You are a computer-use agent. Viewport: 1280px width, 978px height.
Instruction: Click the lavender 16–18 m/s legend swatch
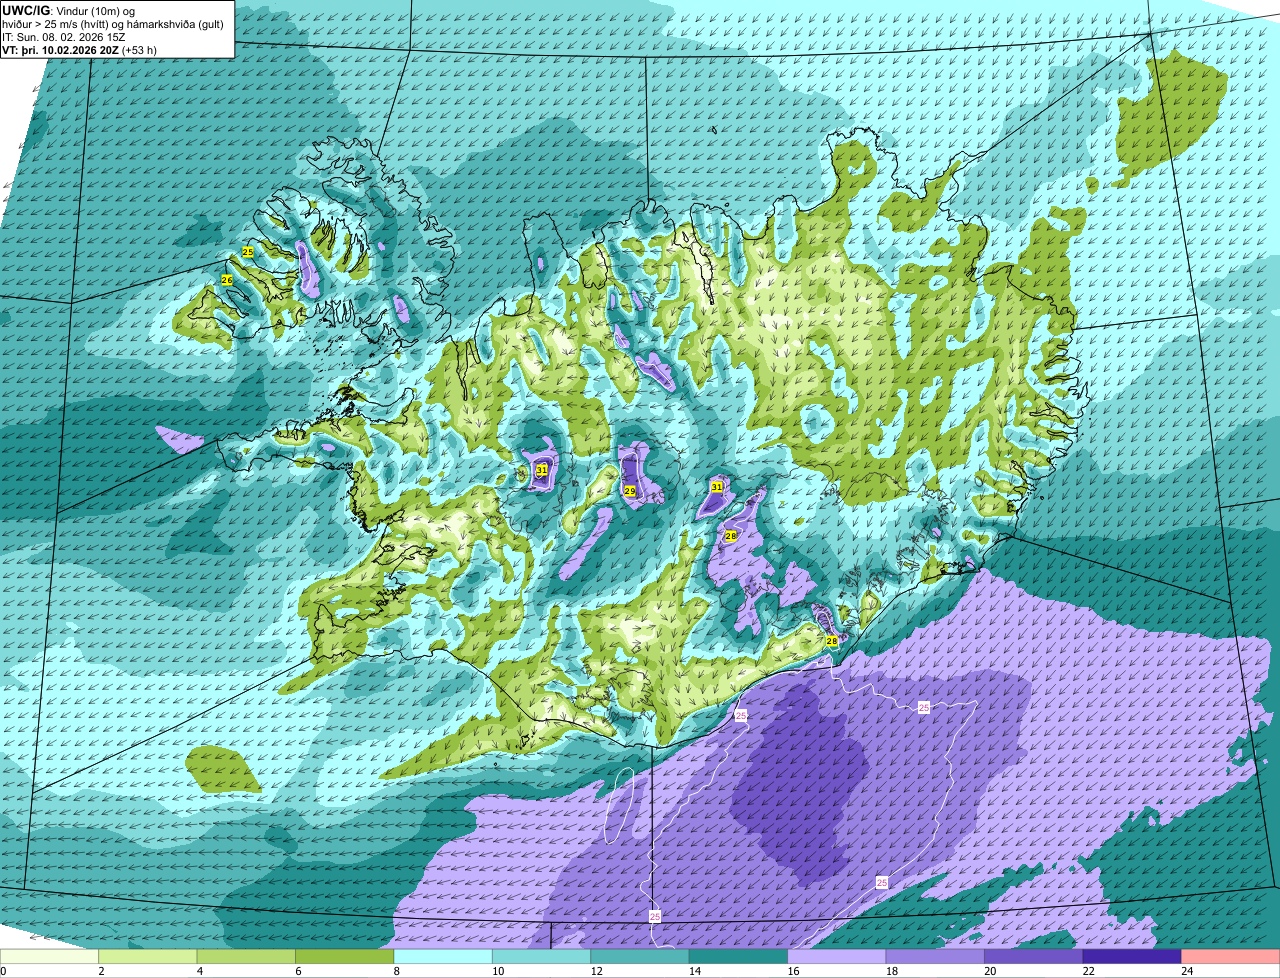click(837, 956)
